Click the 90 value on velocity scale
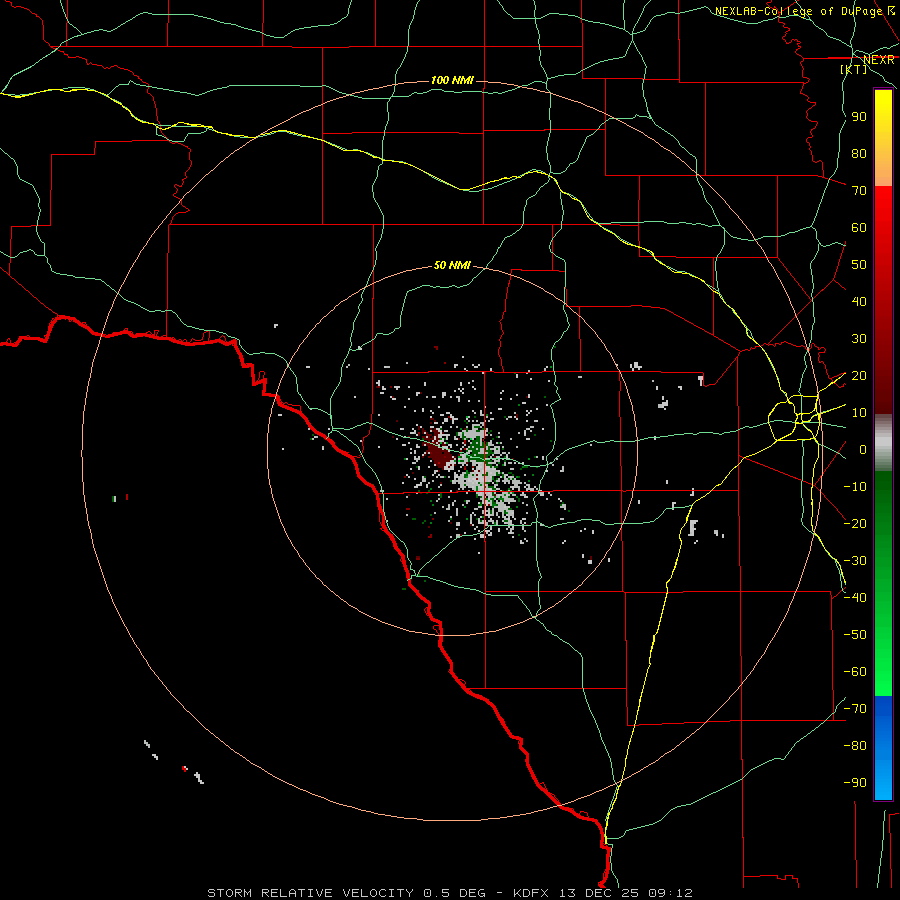The width and height of the screenshot is (900, 900). pos(859,117)
